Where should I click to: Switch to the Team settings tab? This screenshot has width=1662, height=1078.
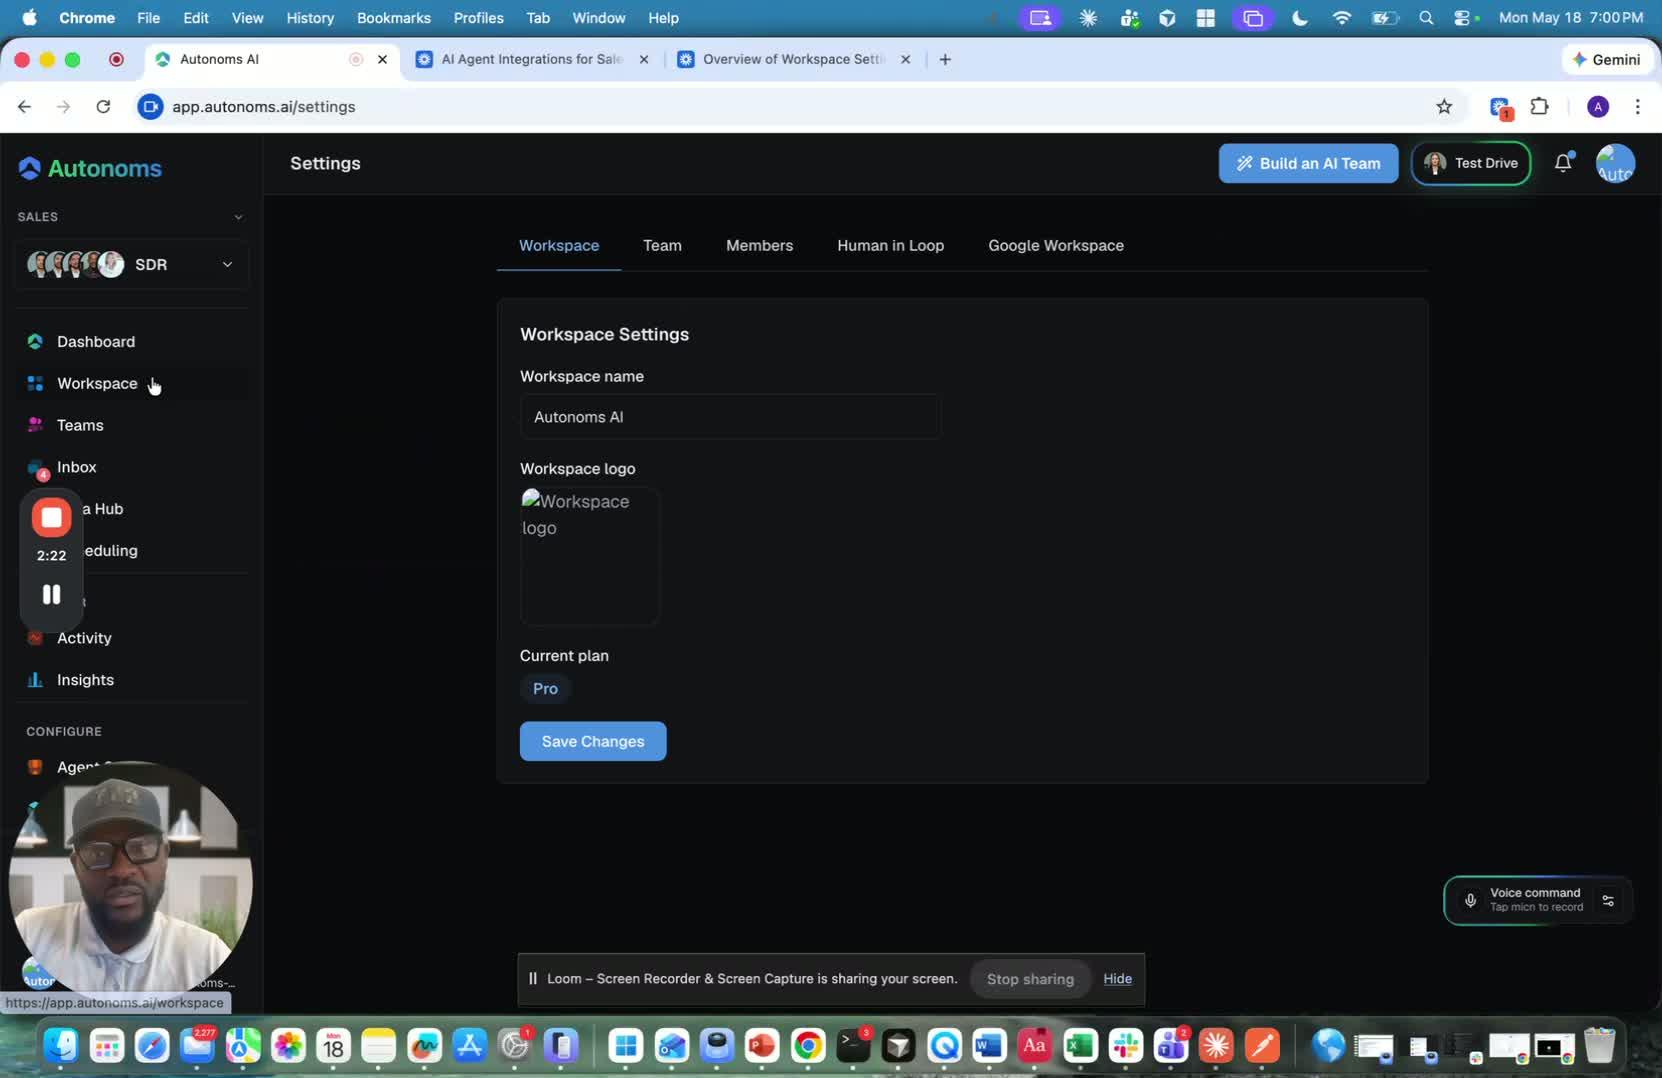click(x=662, y=246)
